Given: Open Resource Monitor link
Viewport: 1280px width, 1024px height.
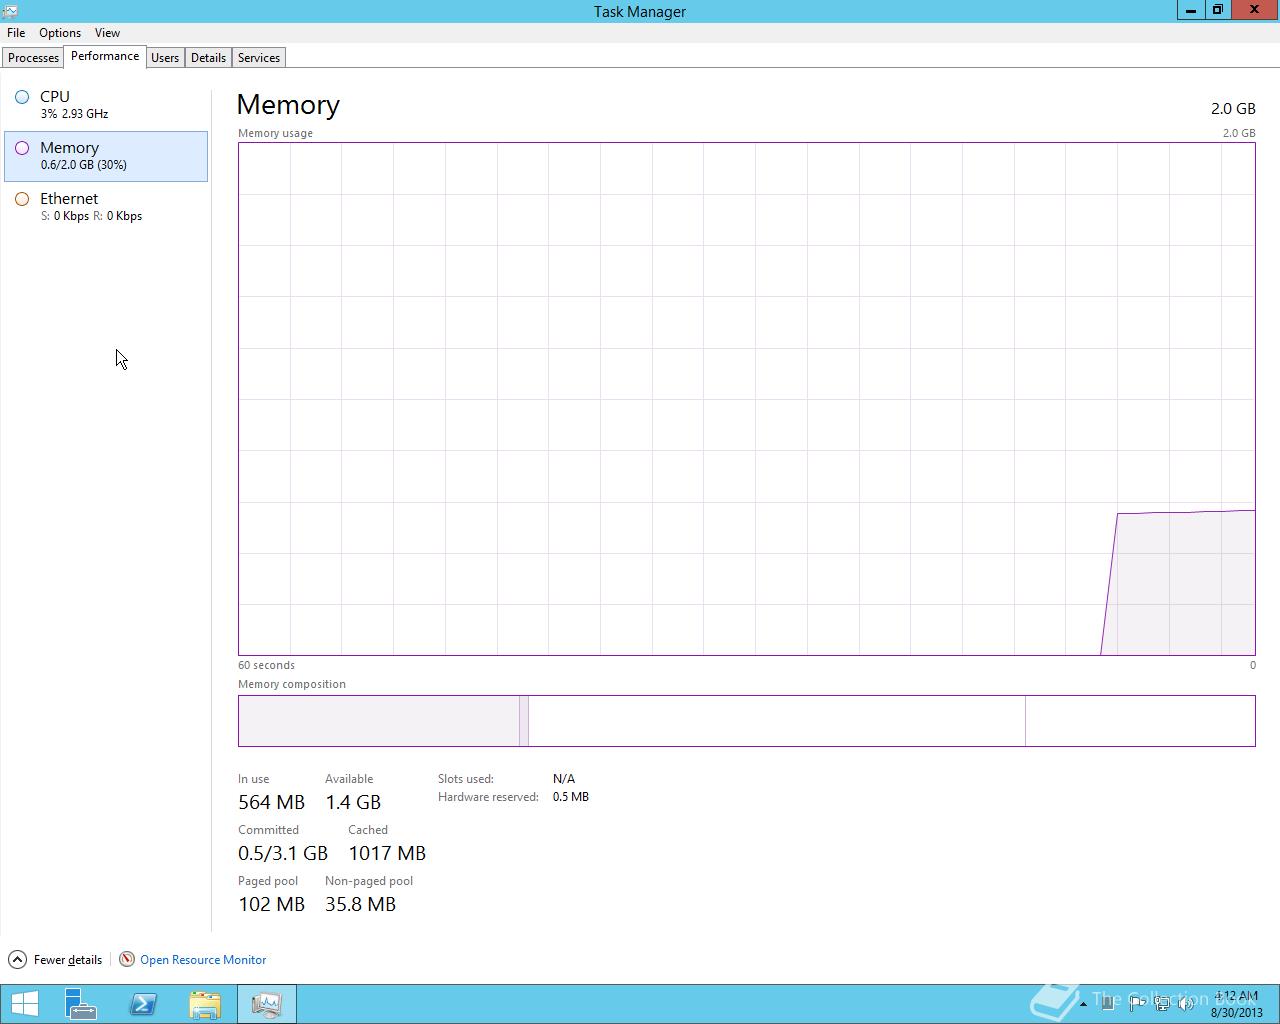Looking at the screenshot, I should coord(203,960).
